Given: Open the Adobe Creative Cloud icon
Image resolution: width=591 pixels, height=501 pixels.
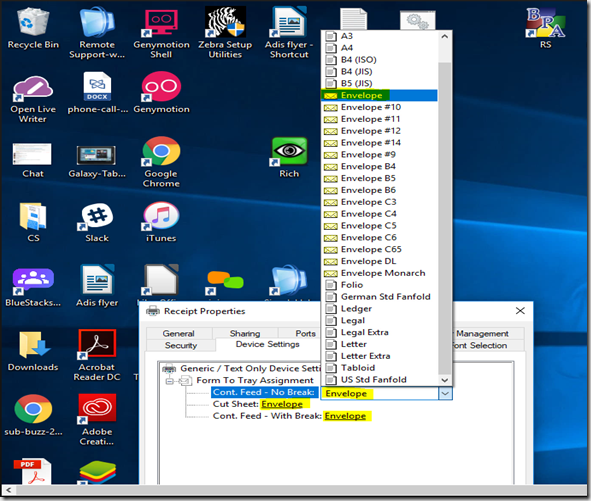Looking at the screenshot, I should point(97,420).
